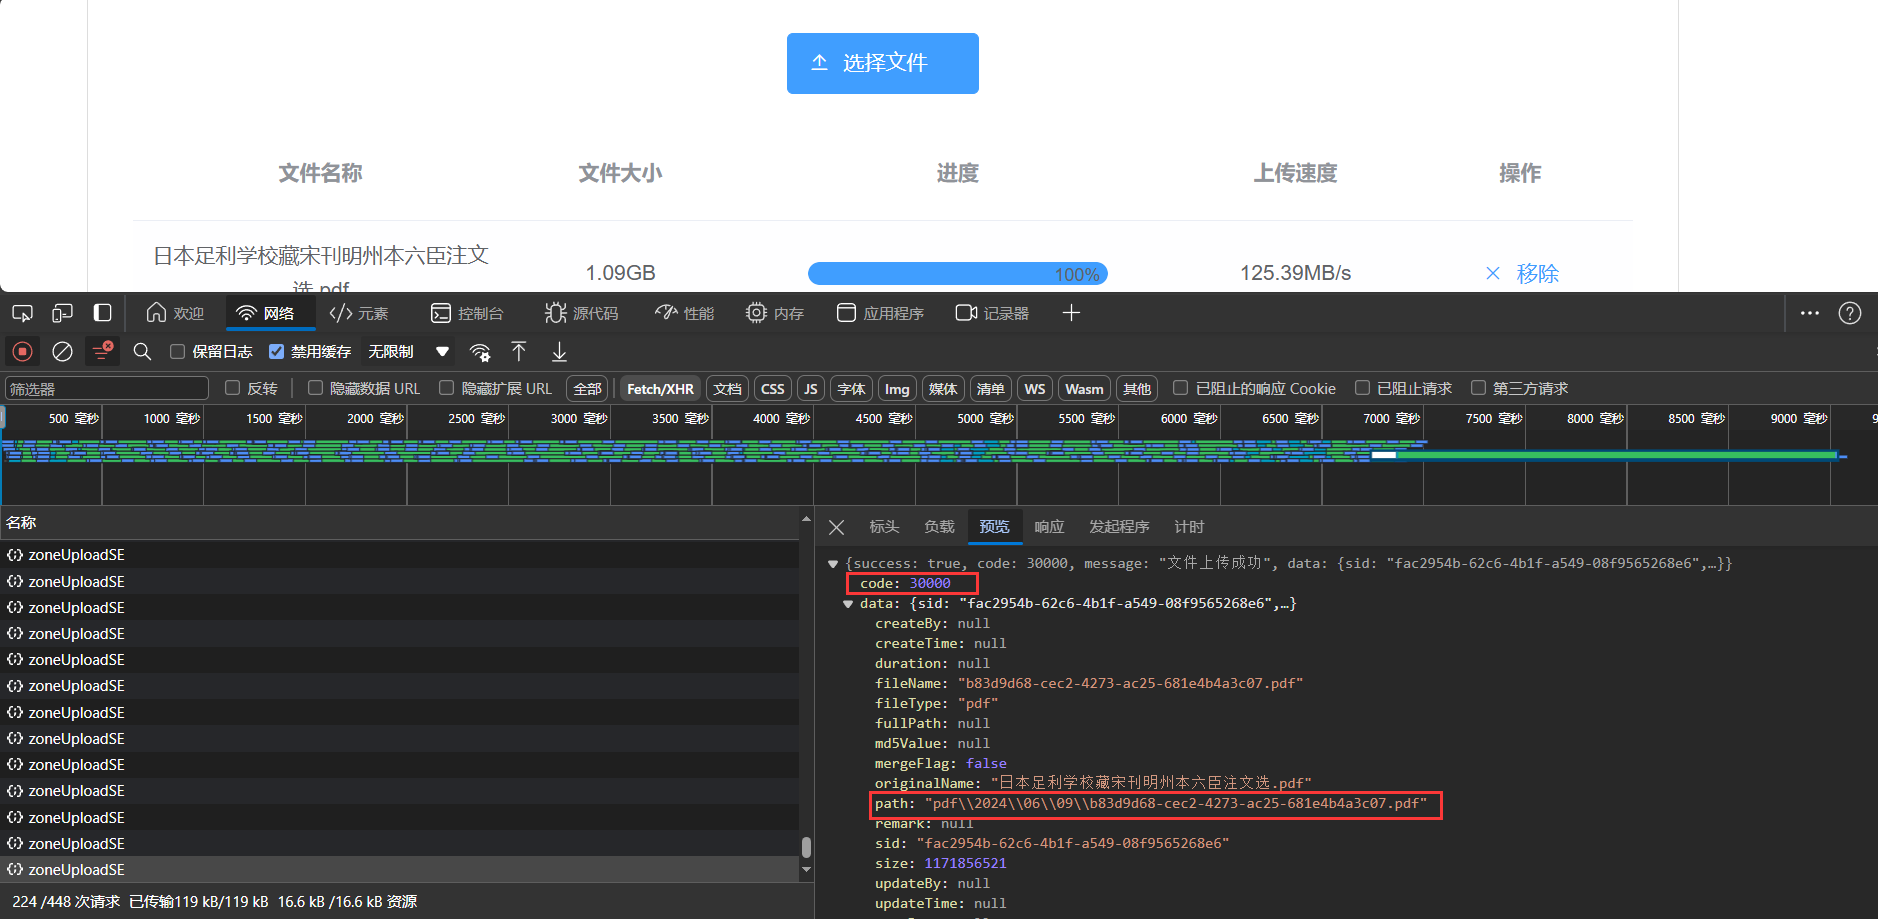
Task: Select the WS filter type
Action: 1035,389
